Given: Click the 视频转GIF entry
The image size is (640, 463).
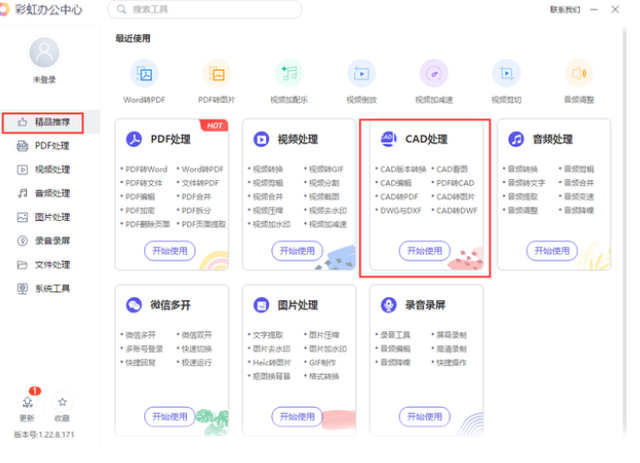Looking at the screenshot, I should coord(326,169).
